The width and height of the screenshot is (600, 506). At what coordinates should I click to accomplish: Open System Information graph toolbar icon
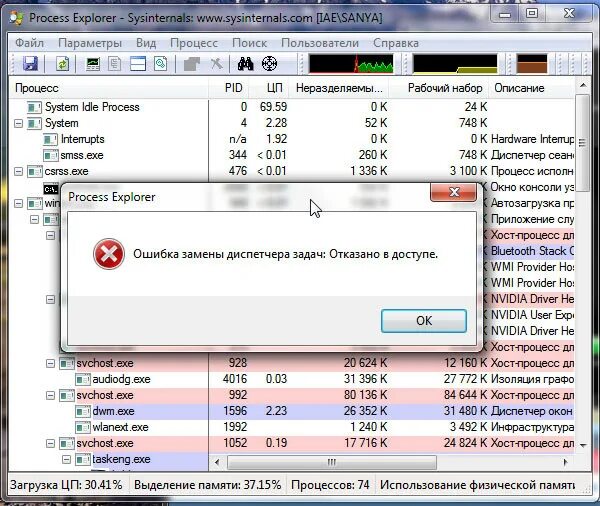point(93,64)
